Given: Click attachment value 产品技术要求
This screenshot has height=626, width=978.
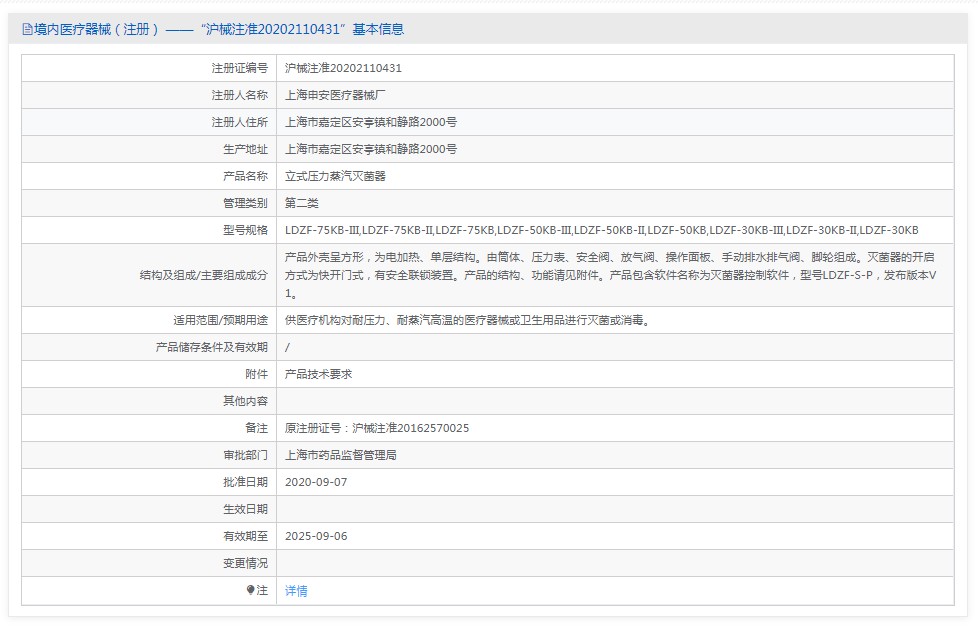Looking at the screenshot, I should 318,374.
